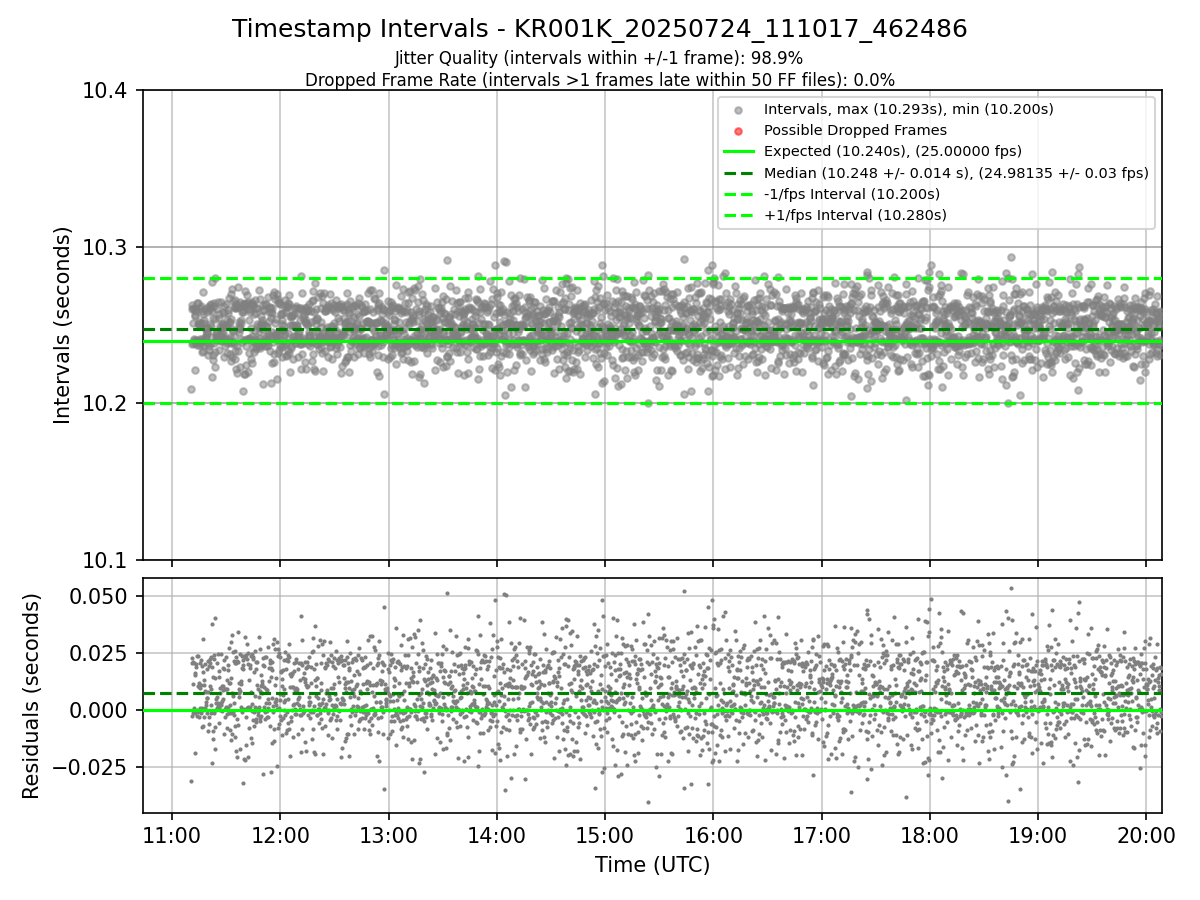Click legend entry 'Intervals, max (10.293s), min (10.200s)'
Viewport: 1200px width, 900px height.
tap(908, 109)
